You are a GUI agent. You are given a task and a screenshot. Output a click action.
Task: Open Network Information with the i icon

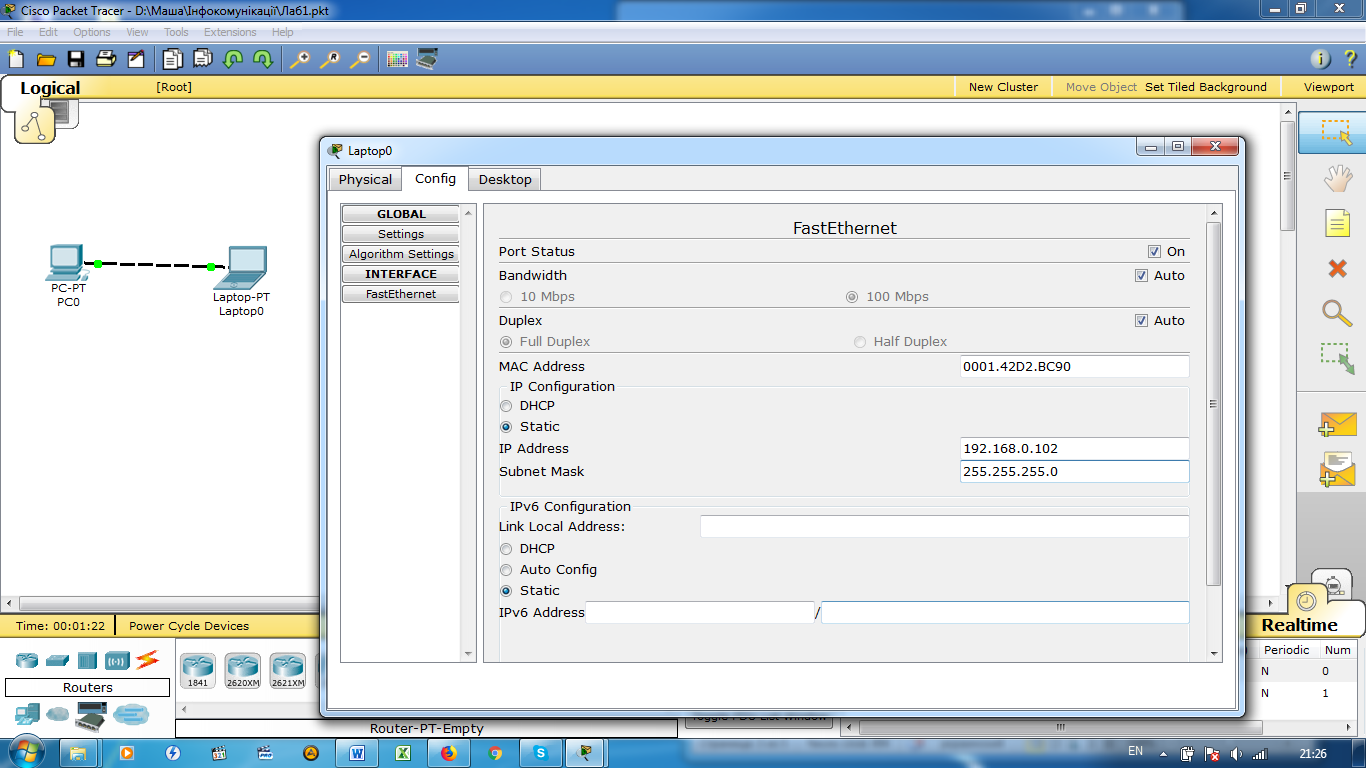(1321, 59)
